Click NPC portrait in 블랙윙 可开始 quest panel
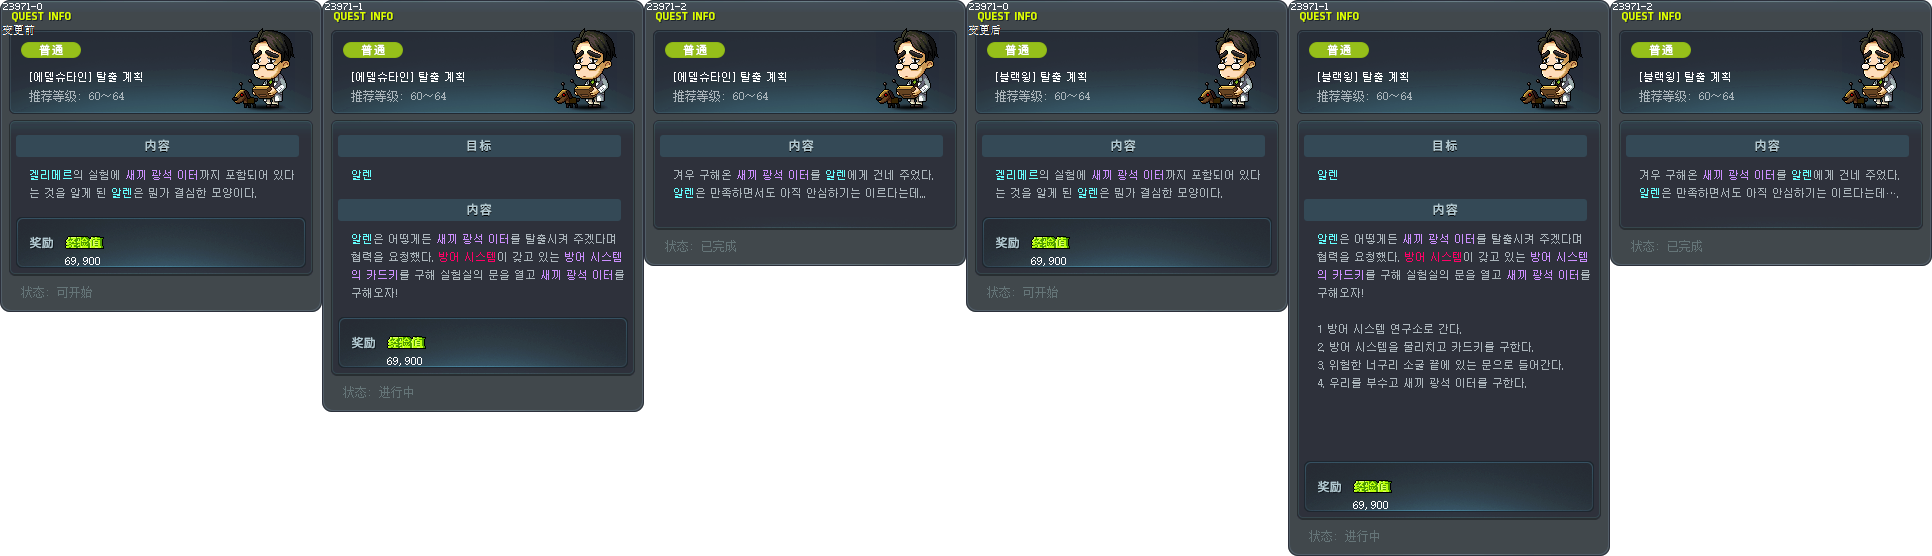The image size is (1932, 556). pyautogui.click(x=1232, y=68)
